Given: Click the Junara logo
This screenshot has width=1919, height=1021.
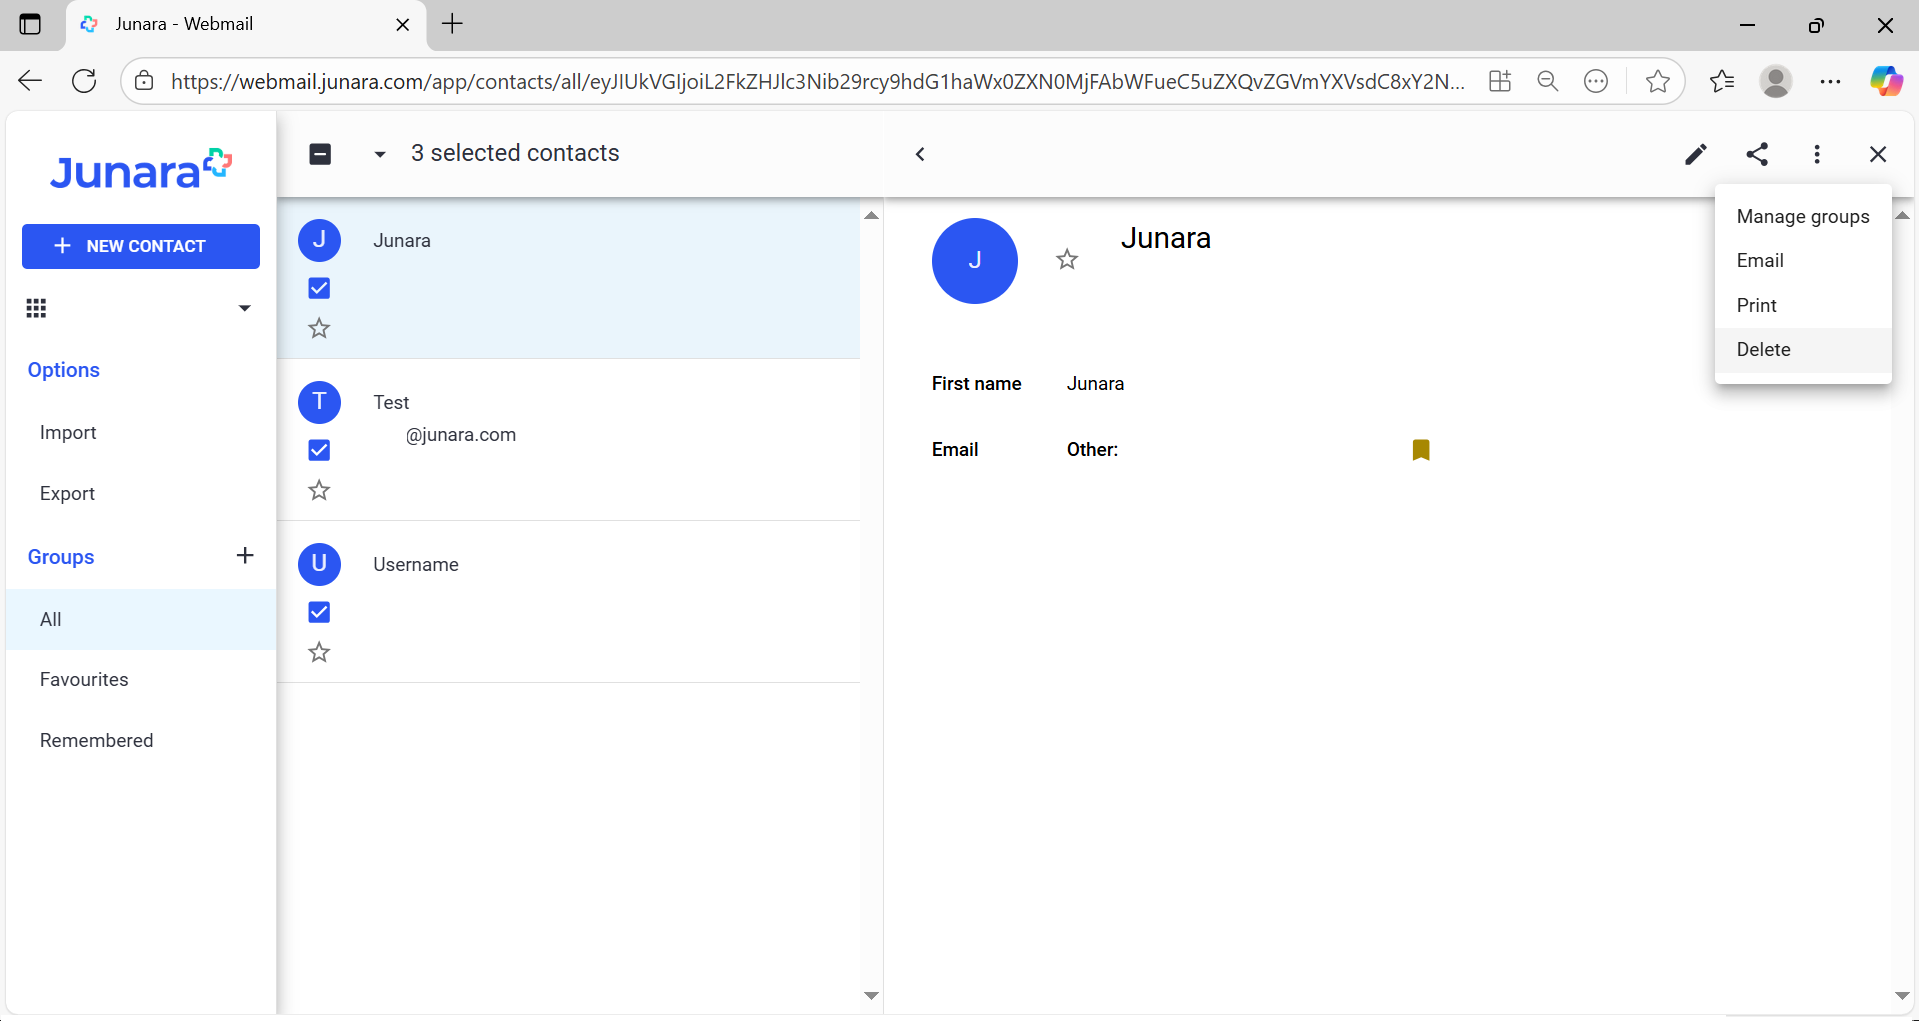Looking at the screenshot, I should click(141, 170).
